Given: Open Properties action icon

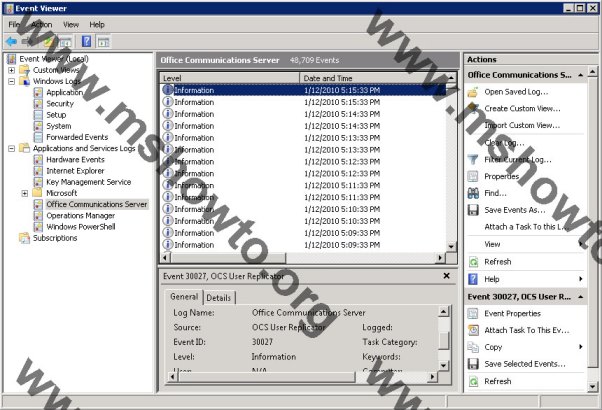Looking at the screenshot, I should click(x=473, y=176).
